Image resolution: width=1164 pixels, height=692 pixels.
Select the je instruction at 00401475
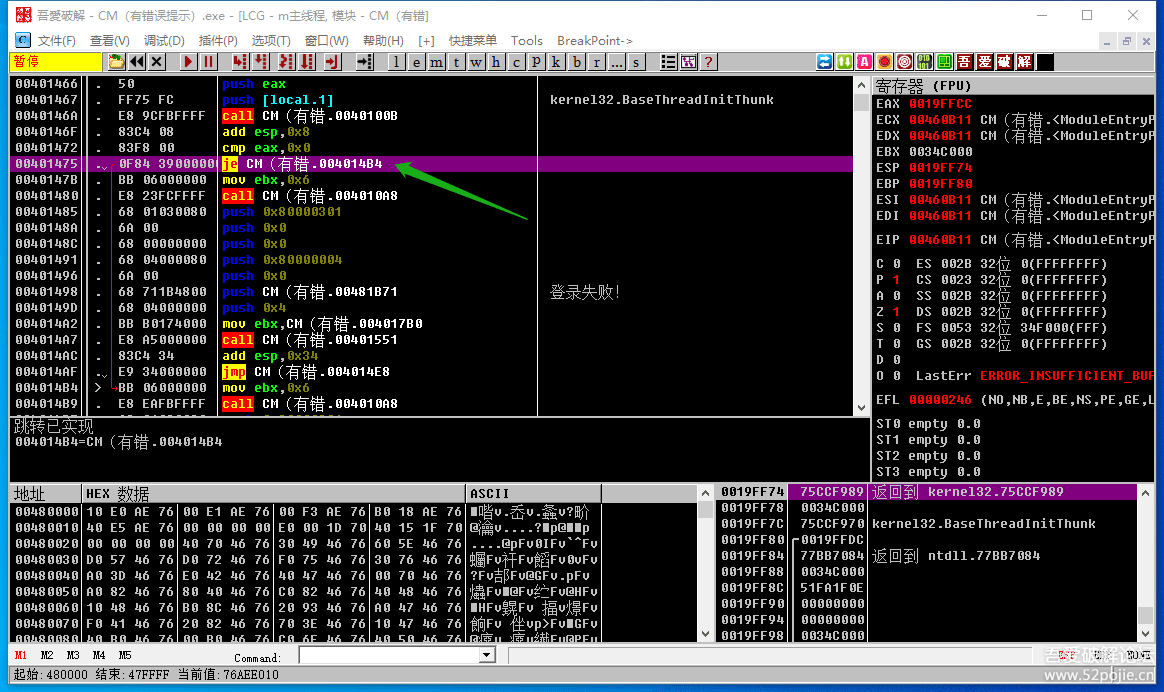click(300, 164)
